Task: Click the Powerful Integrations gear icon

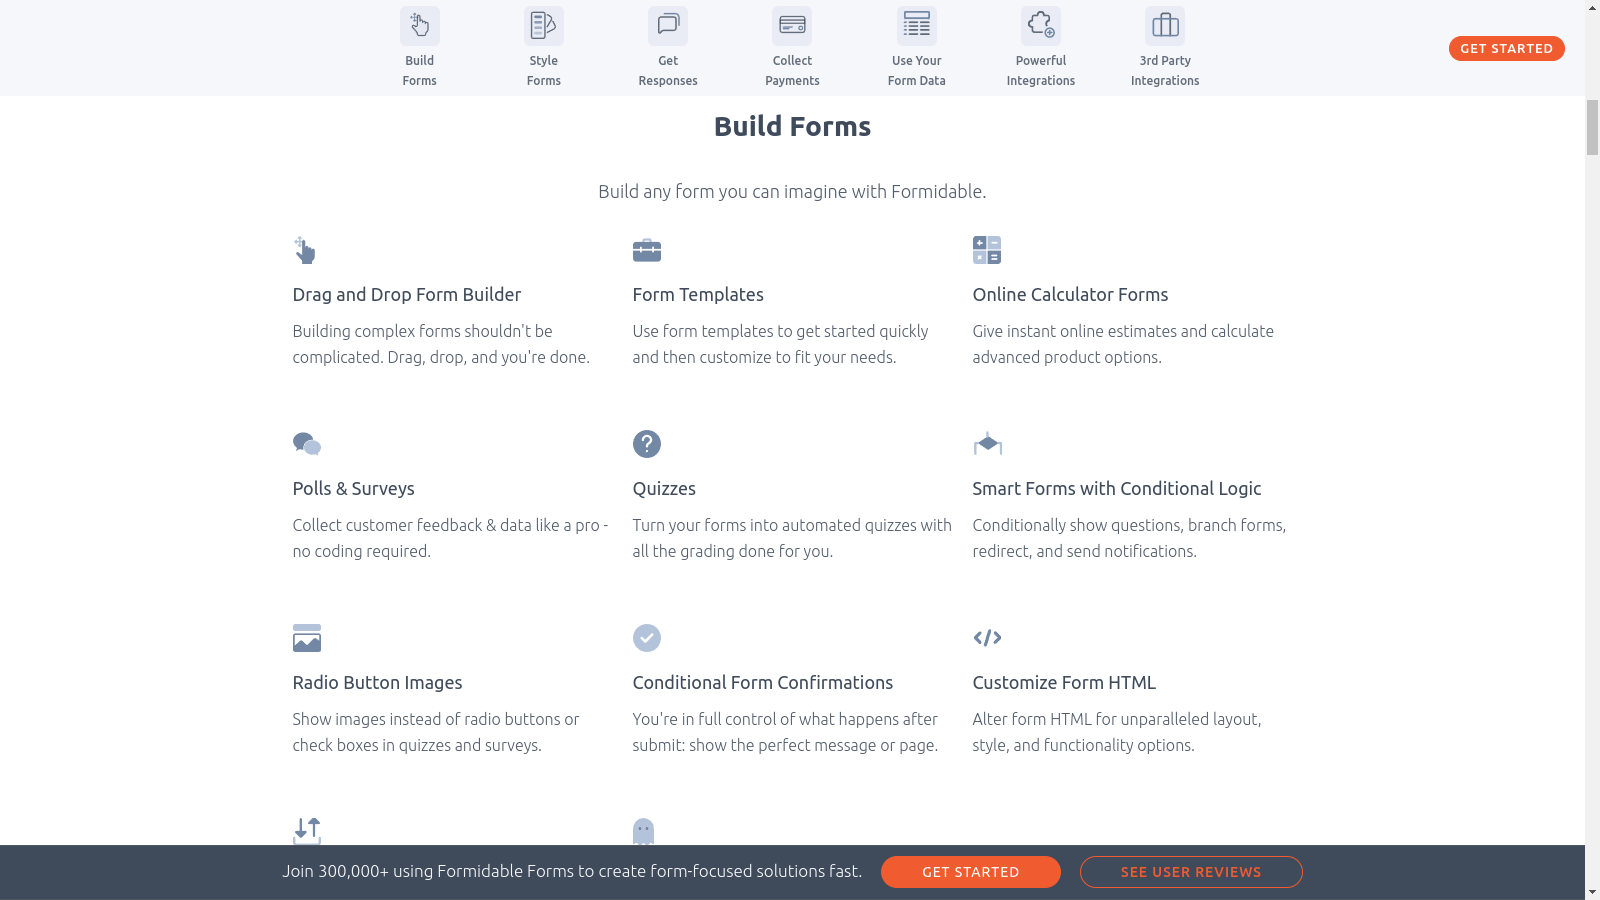Action: (x=1040, y=24)
